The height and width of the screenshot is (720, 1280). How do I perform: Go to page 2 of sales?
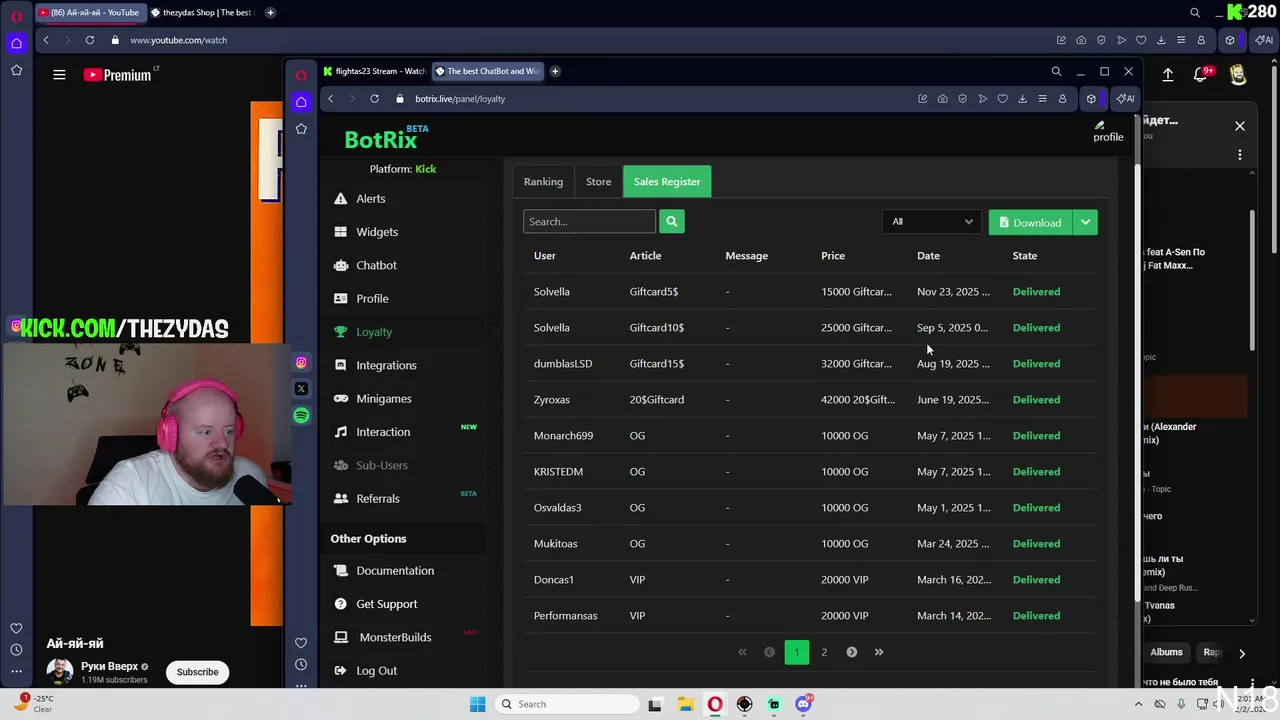click(x=824, y=652)
